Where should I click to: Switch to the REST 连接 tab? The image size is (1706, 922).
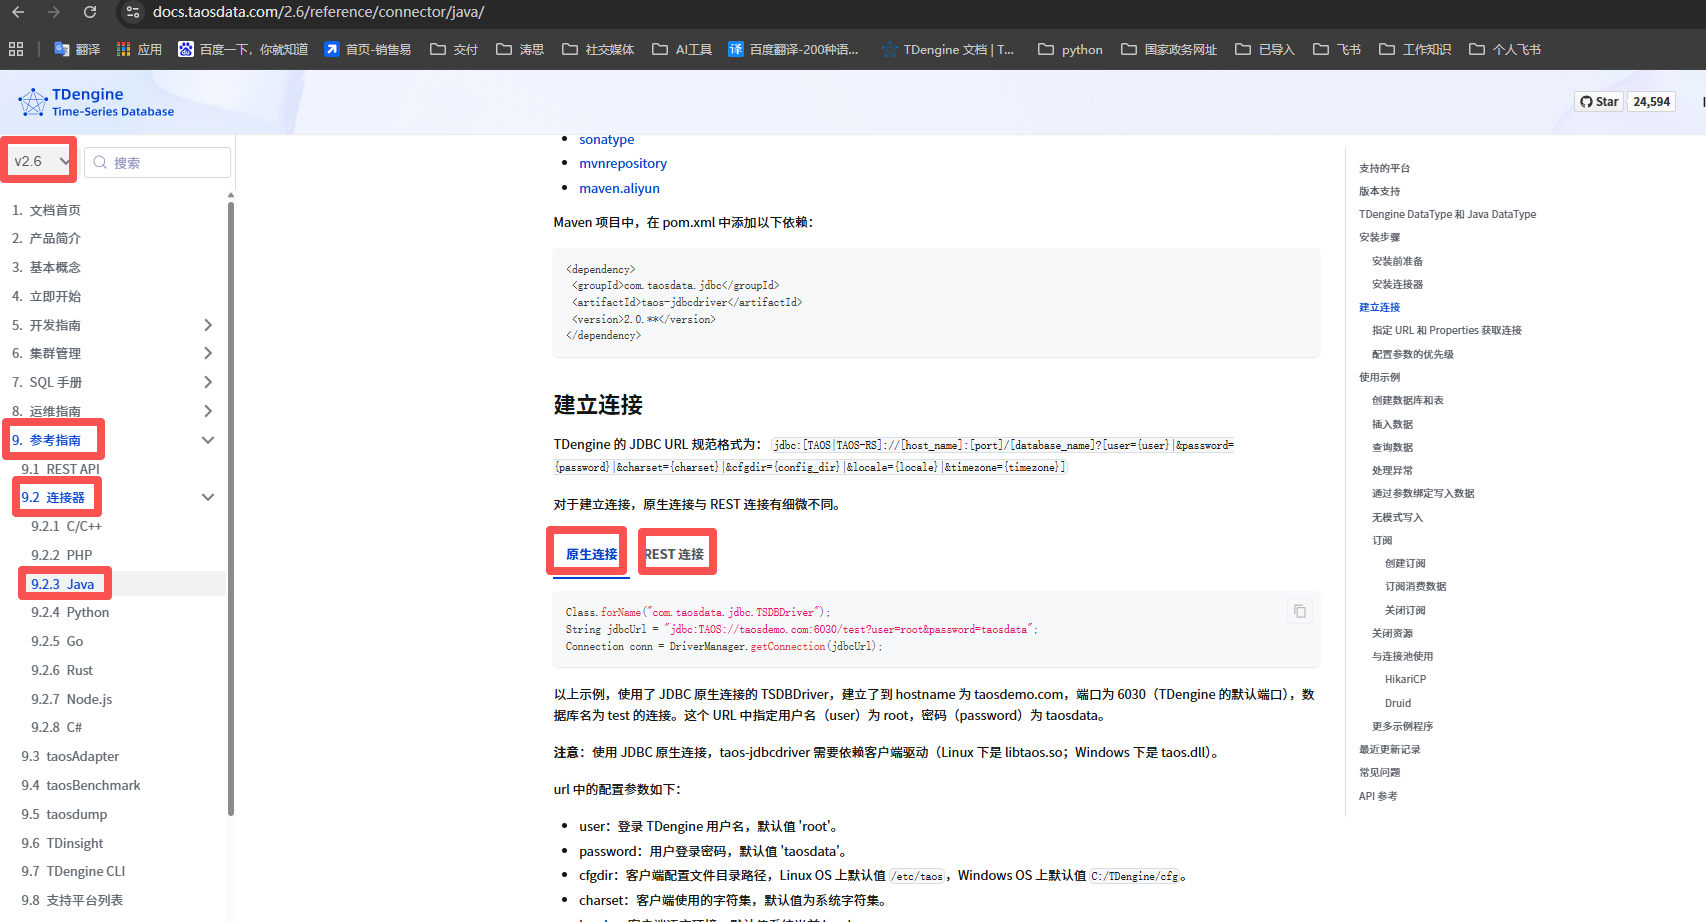(x=675, y=554)
